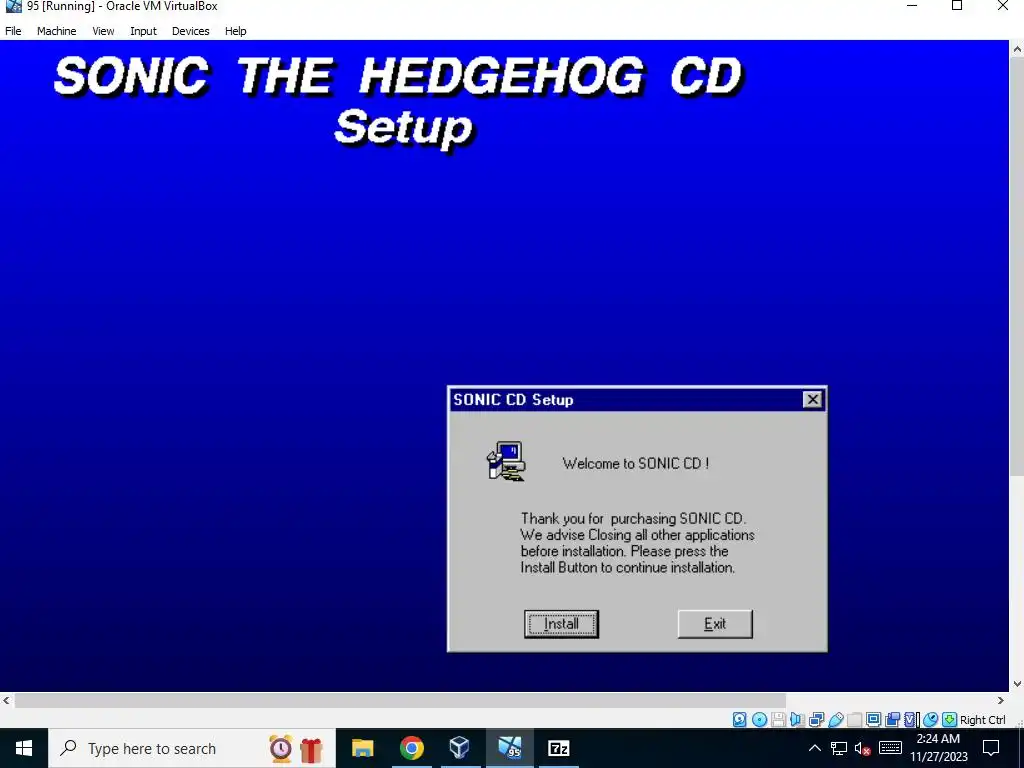Click the alarm clock icon in search box
Screen dimensions: 1024x768
coord(281,748)
